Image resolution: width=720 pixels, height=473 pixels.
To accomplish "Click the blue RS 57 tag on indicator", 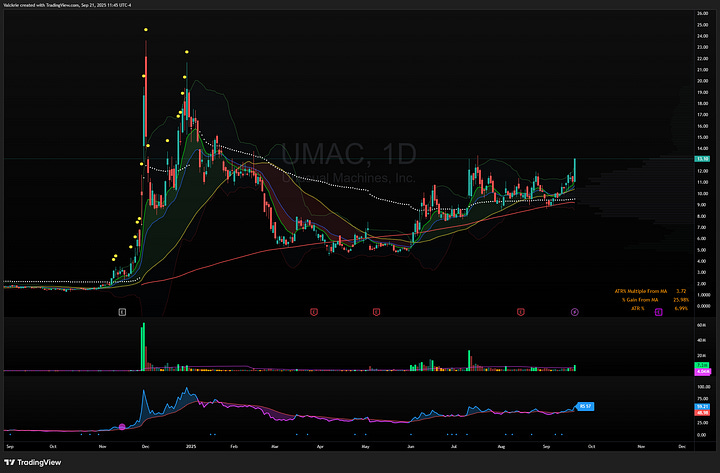I will point(585,406).
